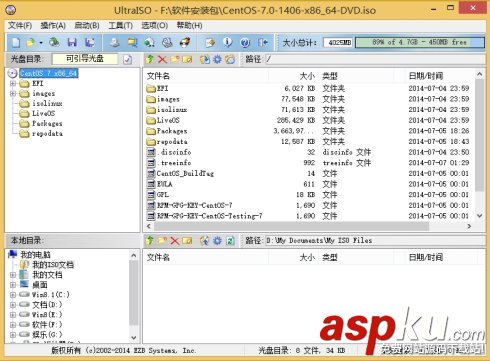
Task: Click the blue Info icon
Action: click(x=227, y=42)
